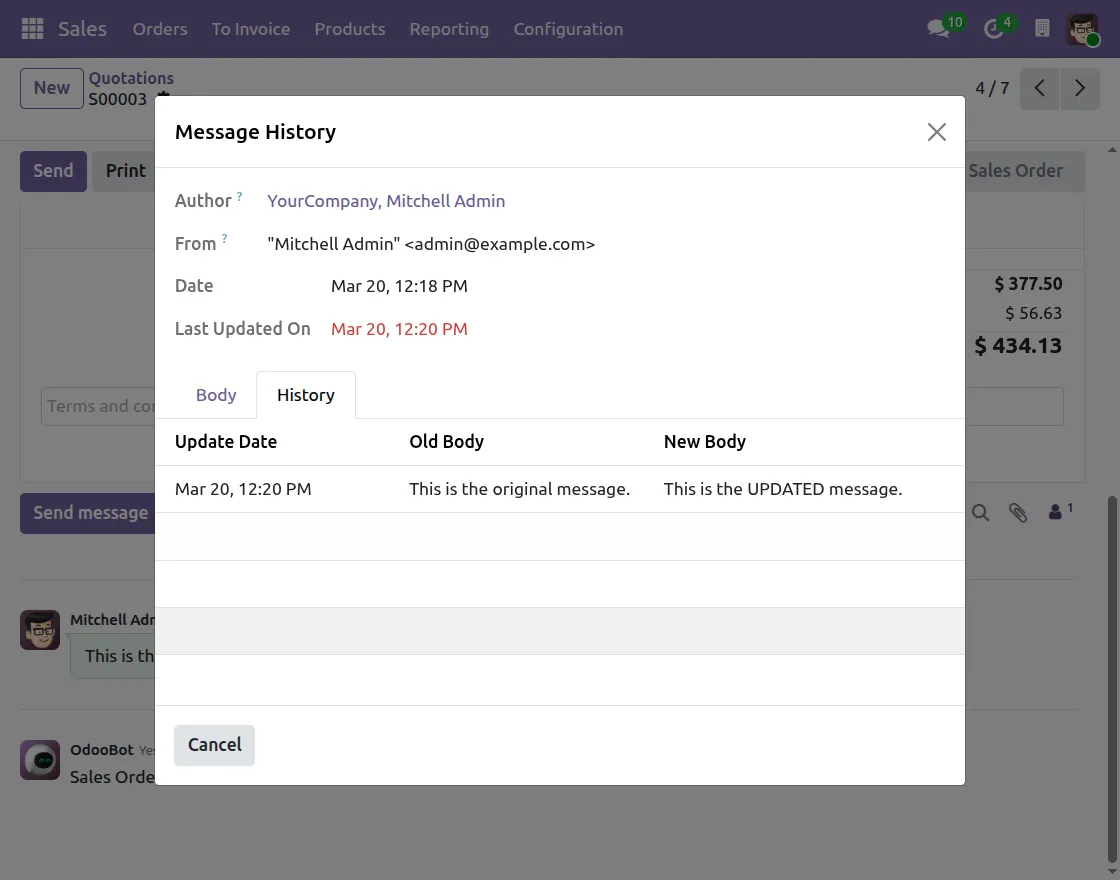Open Mitchell Admin user avatar menu

coord(1082,29)
